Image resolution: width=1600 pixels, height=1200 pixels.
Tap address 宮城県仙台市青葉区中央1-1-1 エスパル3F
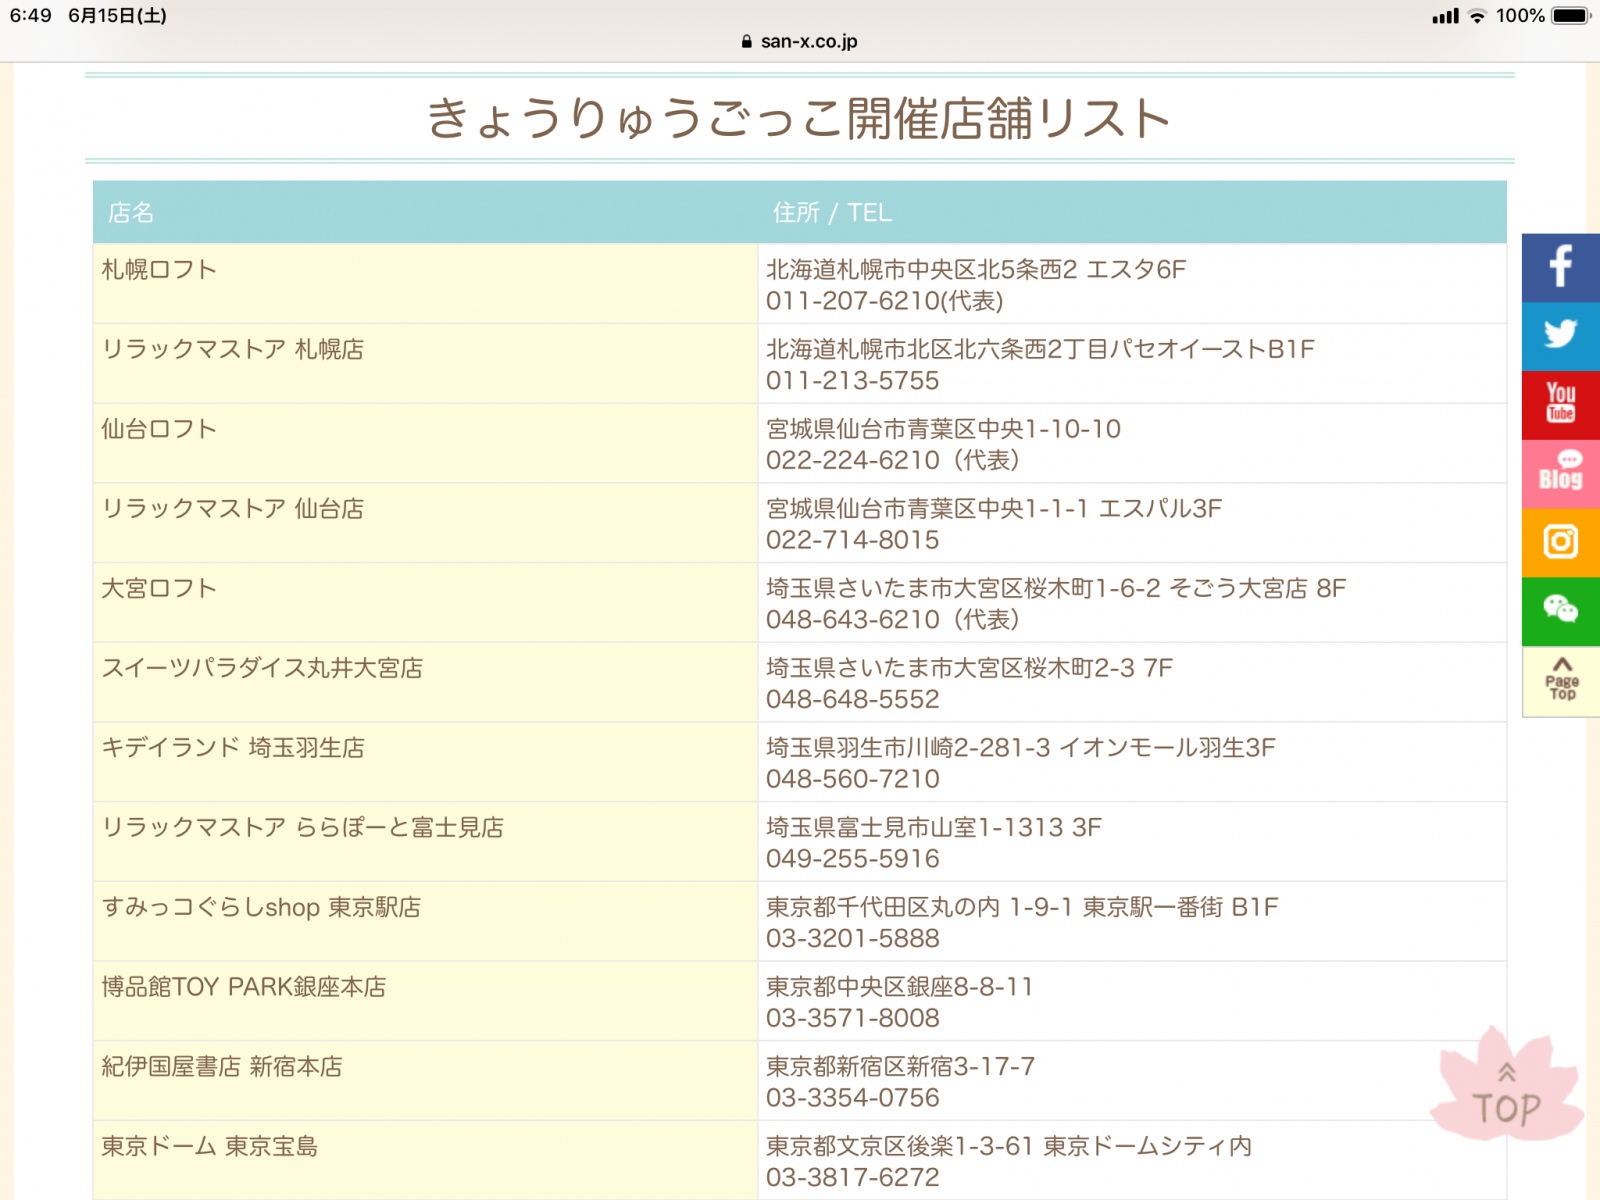tap(994, 508)
